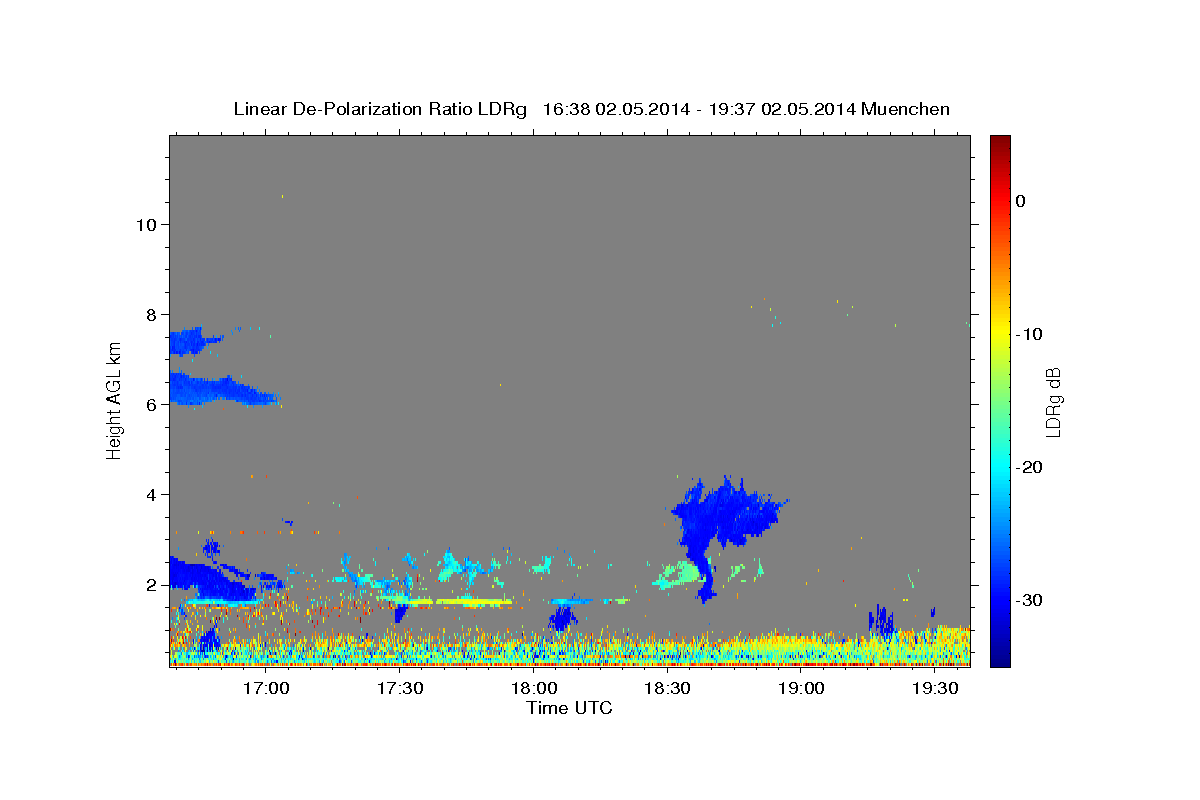1200x800 pixels.
Task: Click the 17:30 time tick label
Action: pos(401,688)
